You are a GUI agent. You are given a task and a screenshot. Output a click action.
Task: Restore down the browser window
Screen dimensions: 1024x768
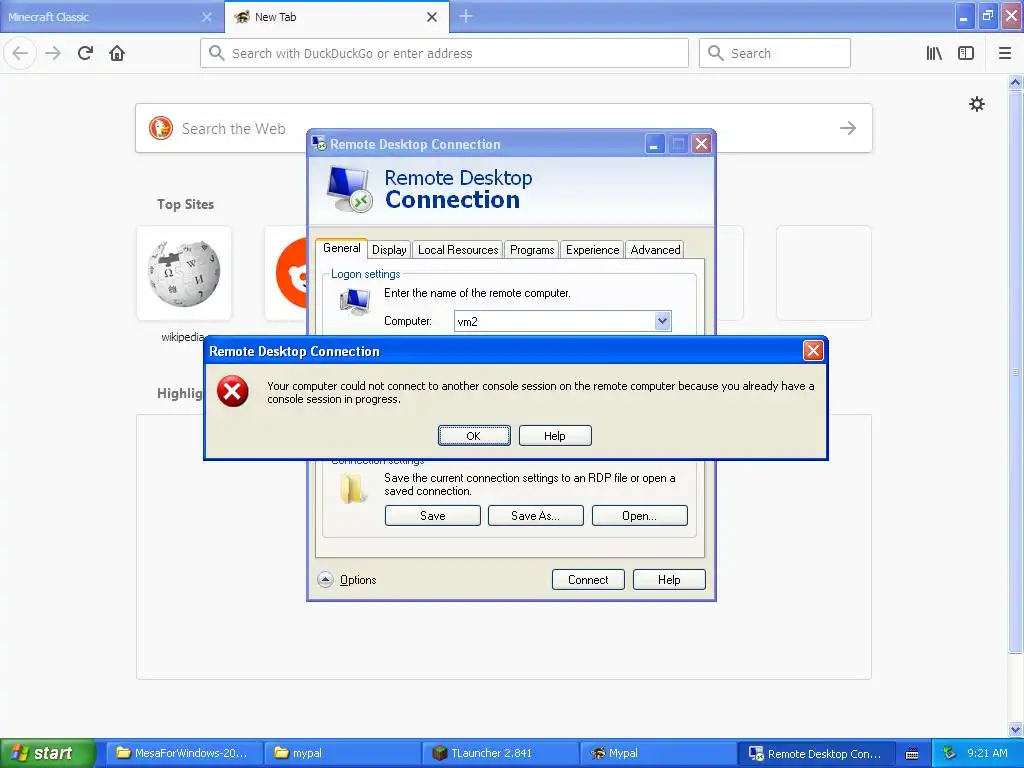(987, 16)
